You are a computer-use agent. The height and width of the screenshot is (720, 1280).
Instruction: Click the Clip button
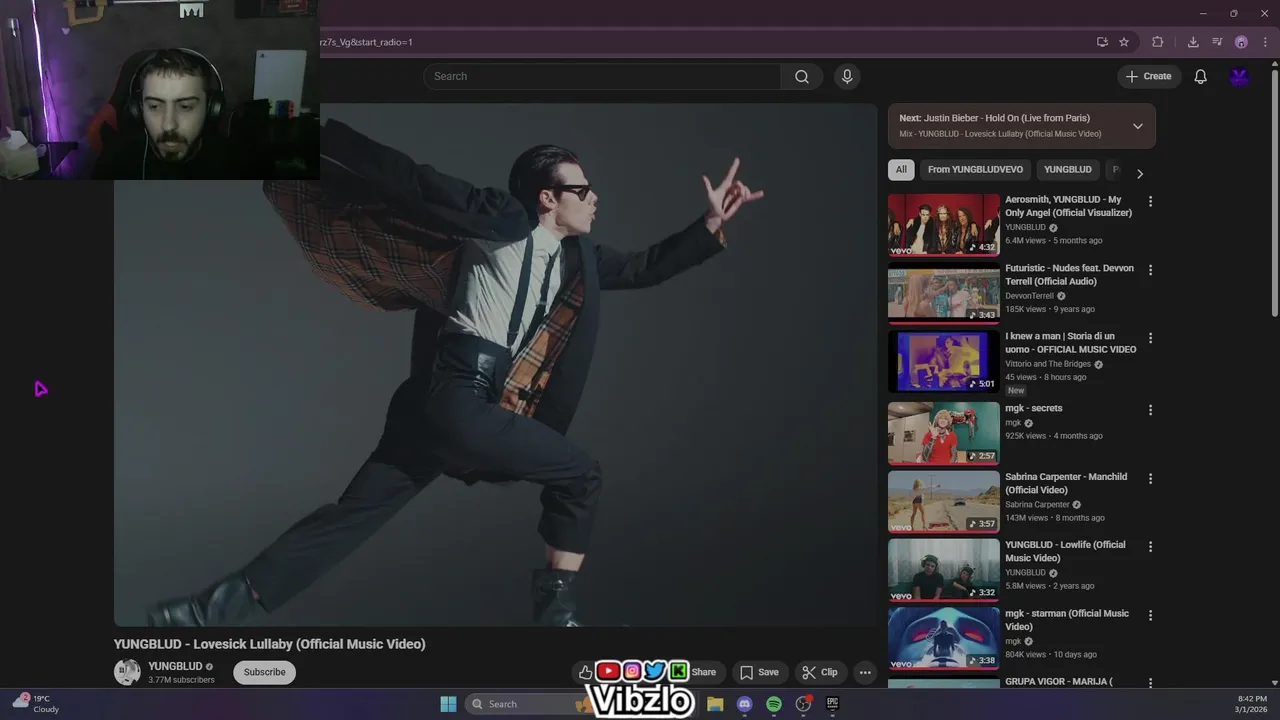click(x=820, y=672)
